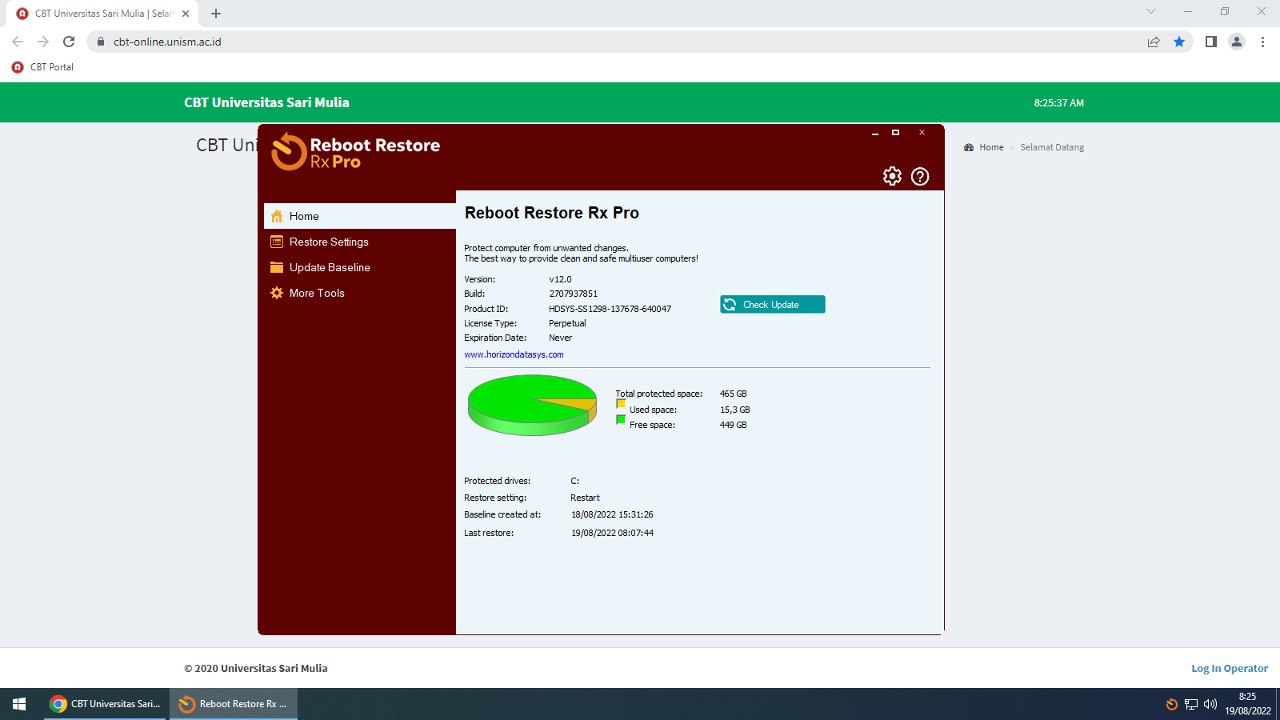The width and height of the screenshot is (1280, 720).
Task: Click the green free space swatch
Action: pos(621,420)
